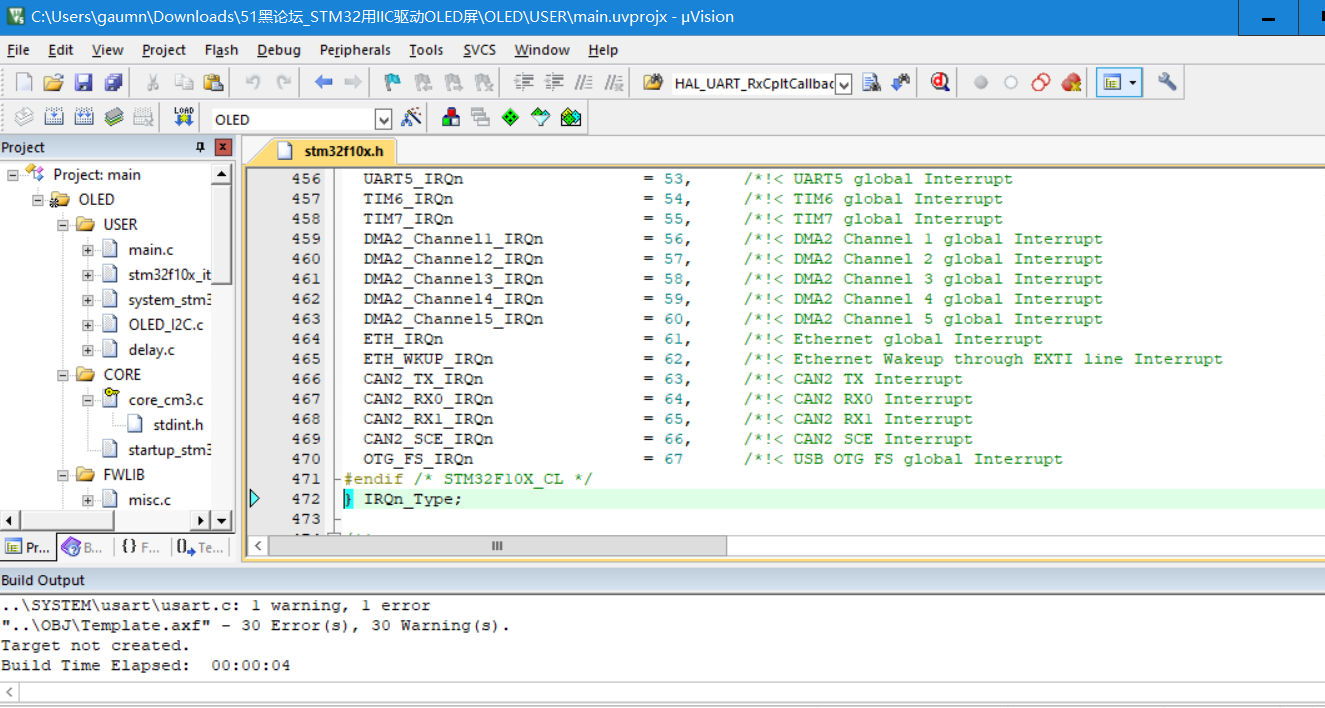Viewport: 1325px width, 708px height.
Task: Open Manage Project Items icon
Action: click(451, 117)
